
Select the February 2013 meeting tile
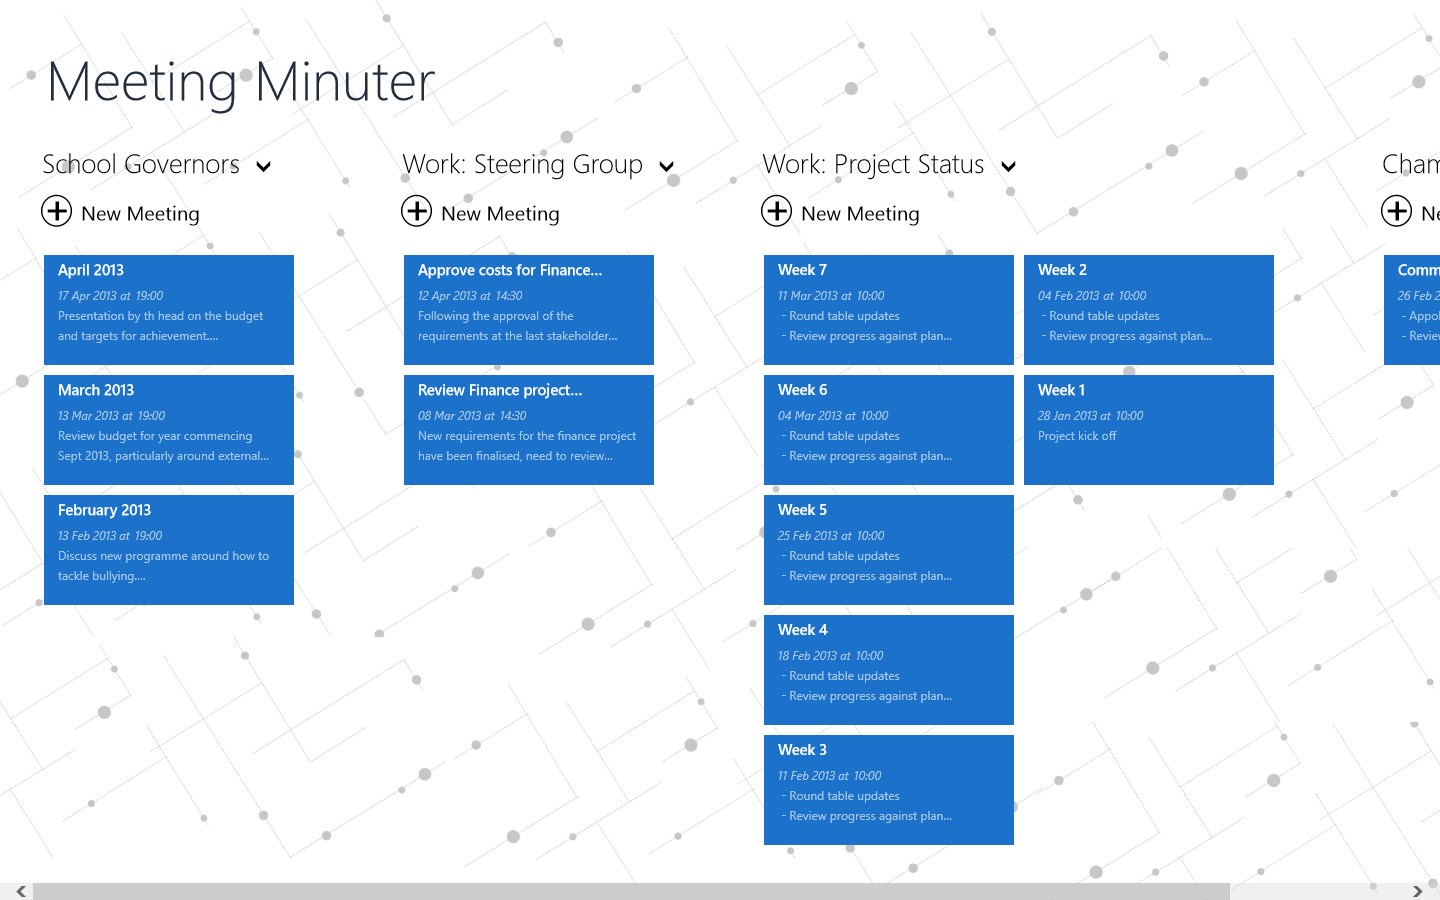(x=169, y=550)
